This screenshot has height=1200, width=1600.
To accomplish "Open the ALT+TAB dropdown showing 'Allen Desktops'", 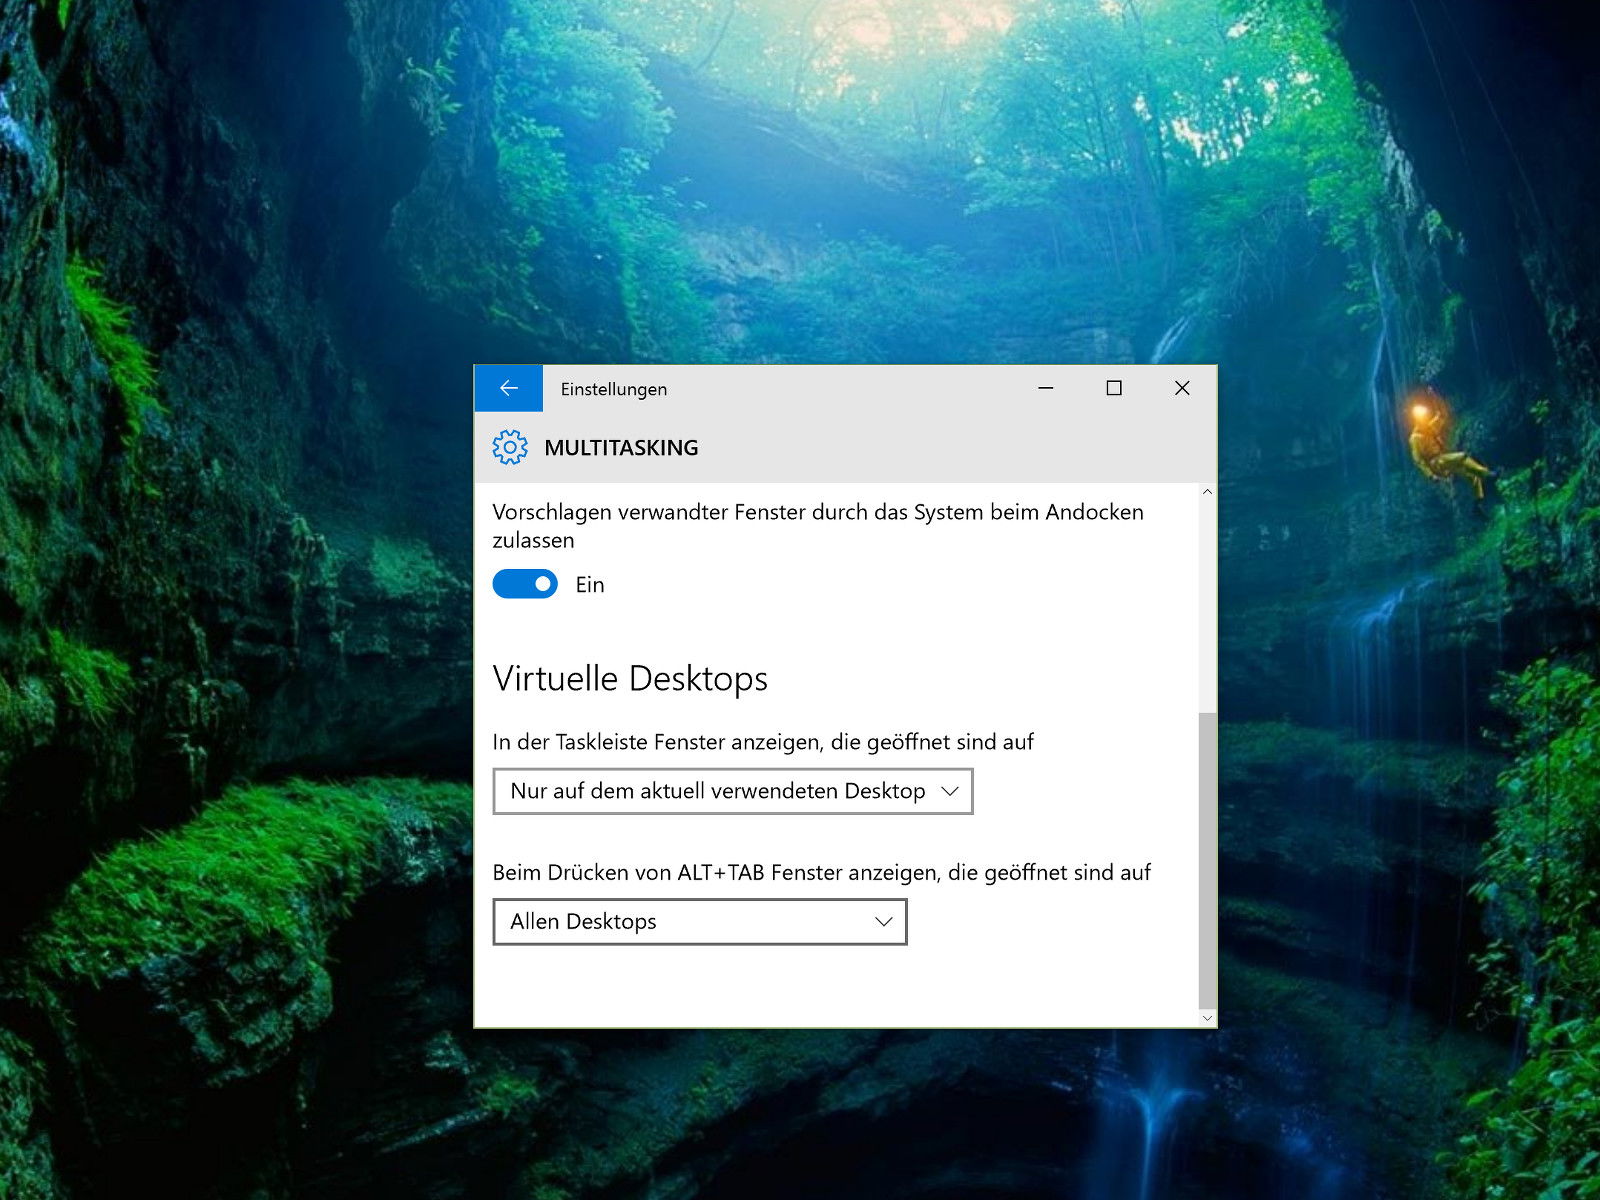I will tap(700, 922).
